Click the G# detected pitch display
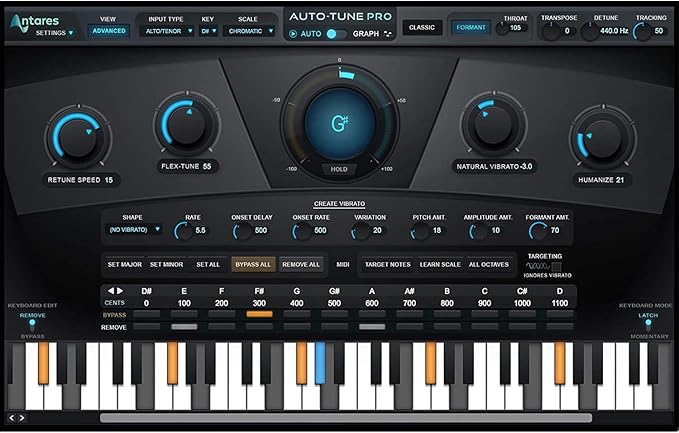Image resolution: width=679 pixels, height=433 pixels. 340,124
